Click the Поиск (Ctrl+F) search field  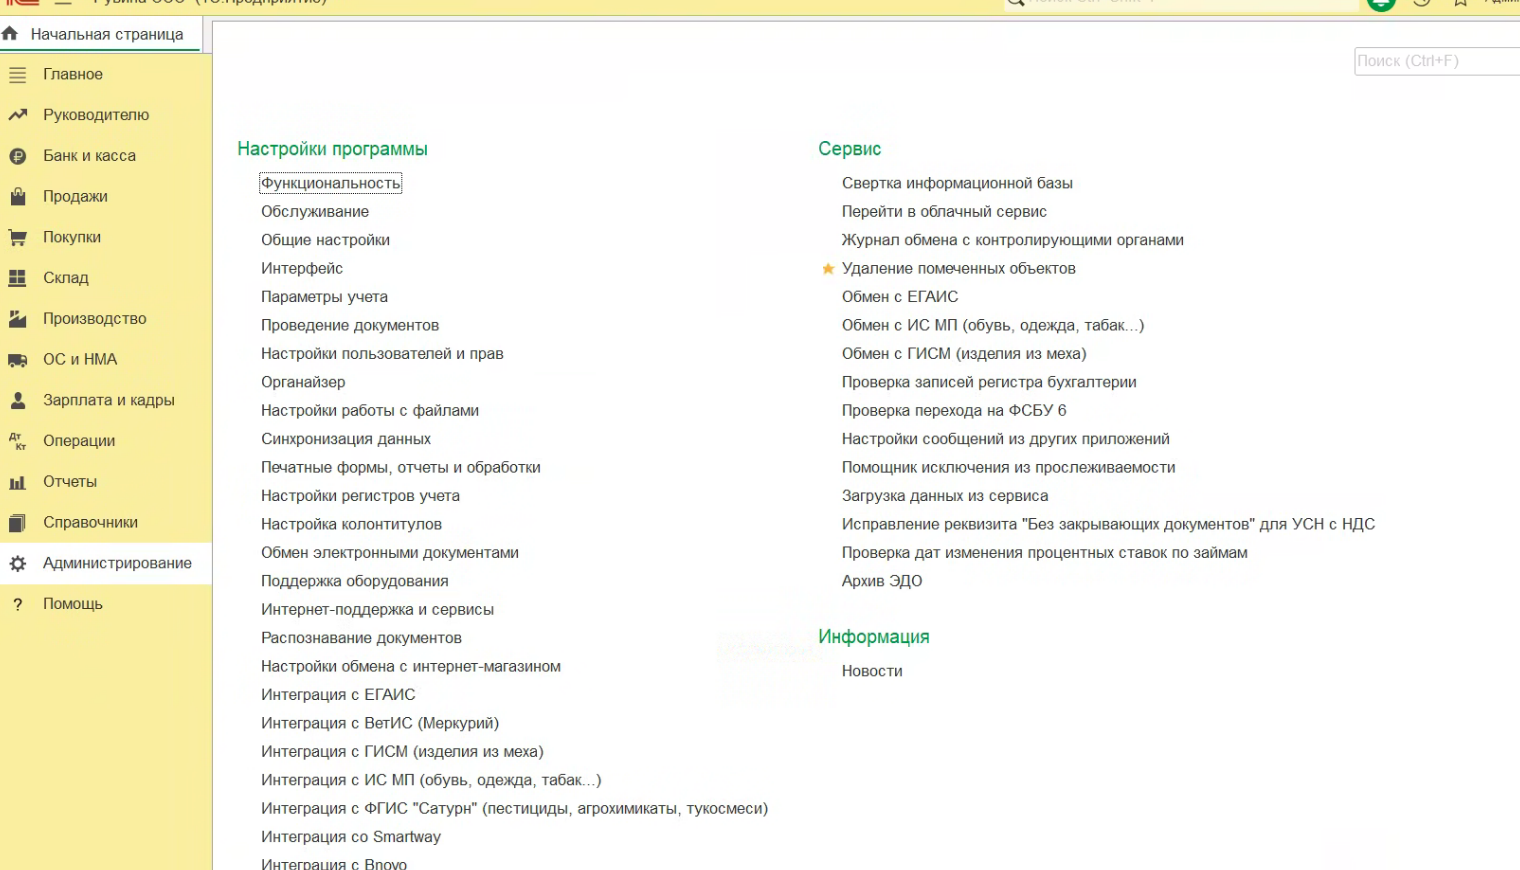click(1436, 61)
